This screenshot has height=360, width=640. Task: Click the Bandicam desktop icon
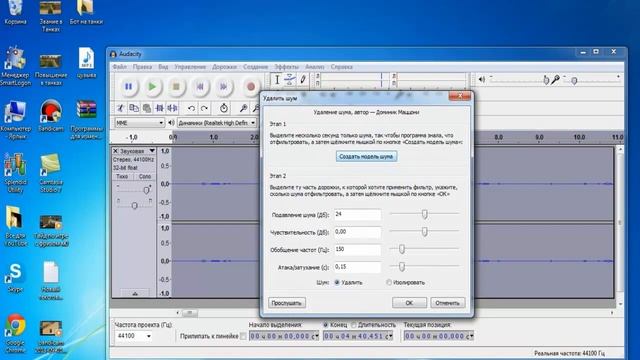(x=51, y=116)
